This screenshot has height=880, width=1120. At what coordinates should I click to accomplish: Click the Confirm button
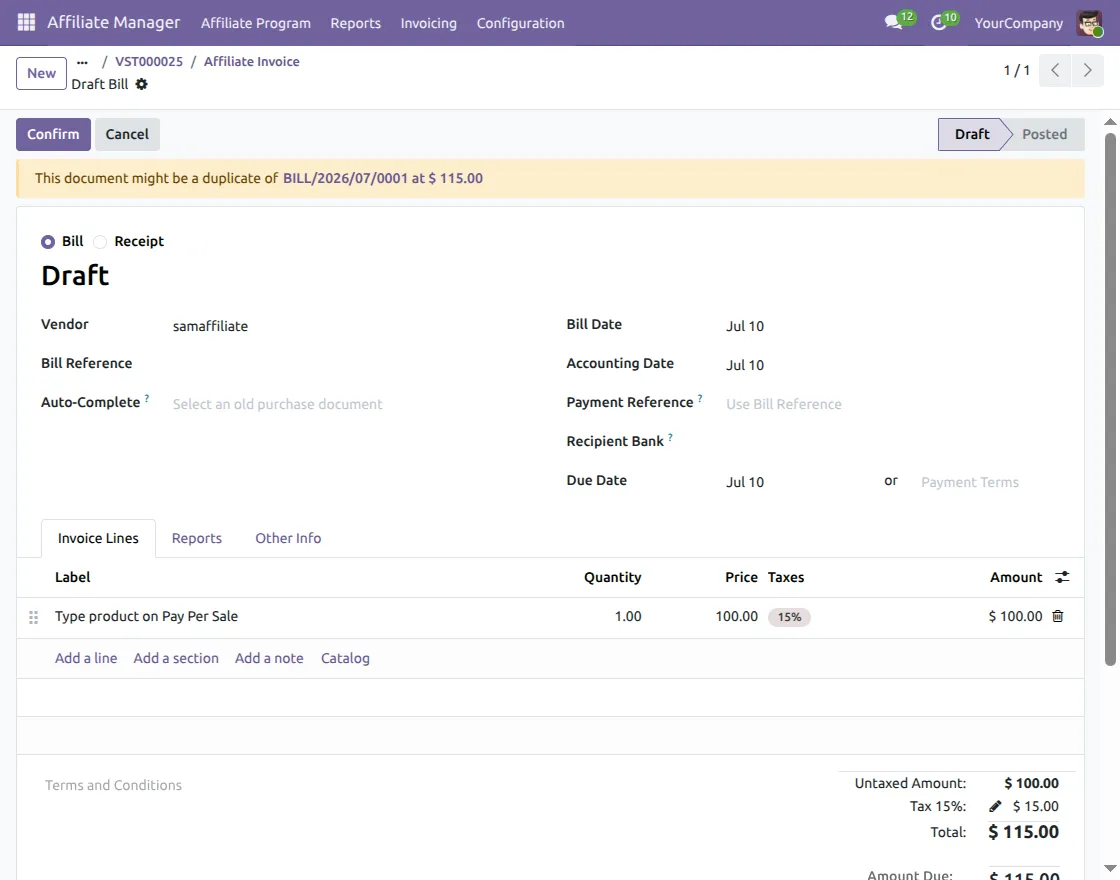(x=54, y=134)
